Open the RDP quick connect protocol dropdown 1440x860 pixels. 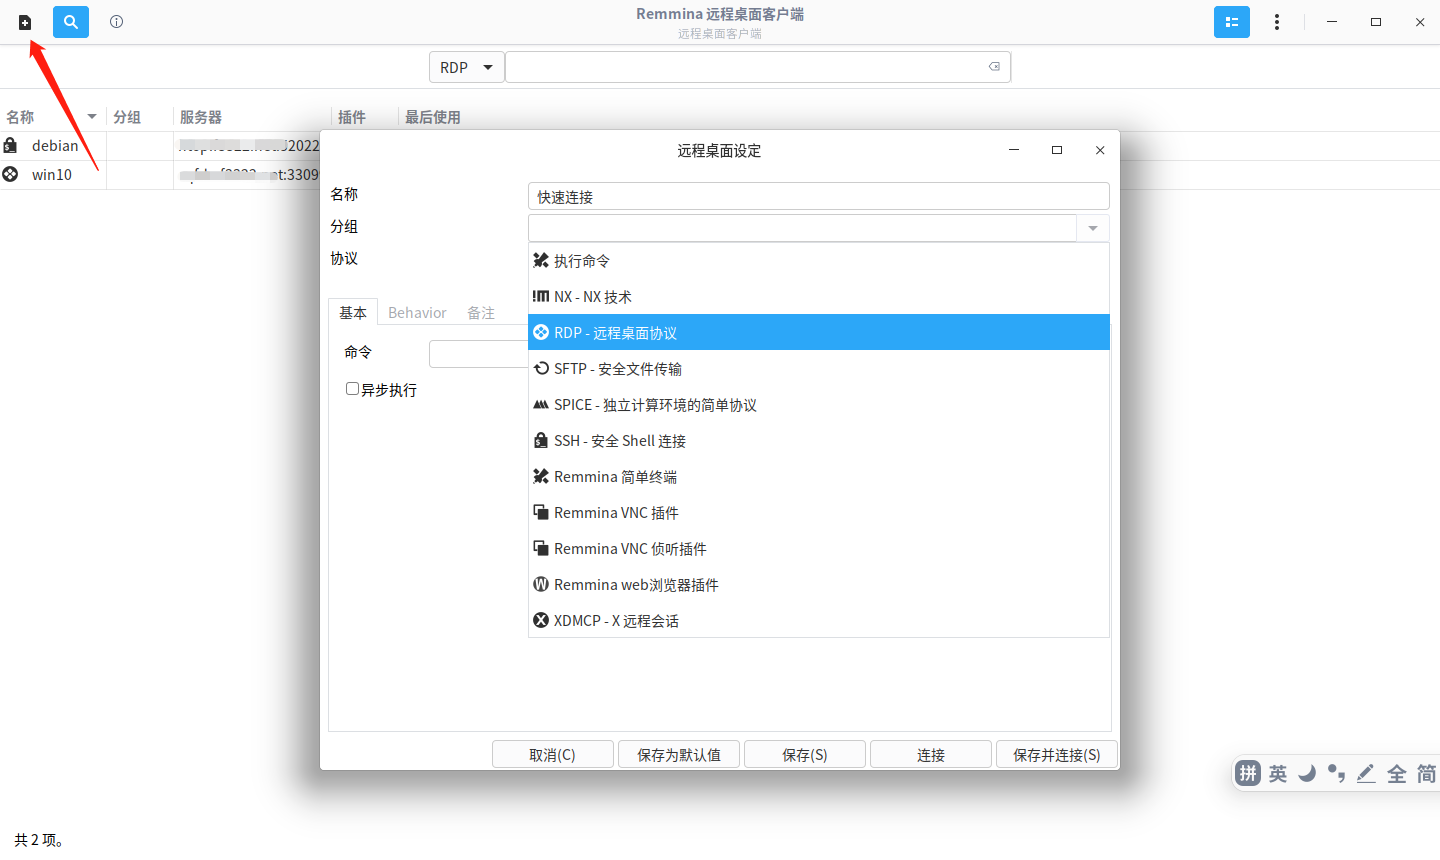(467, 67)
